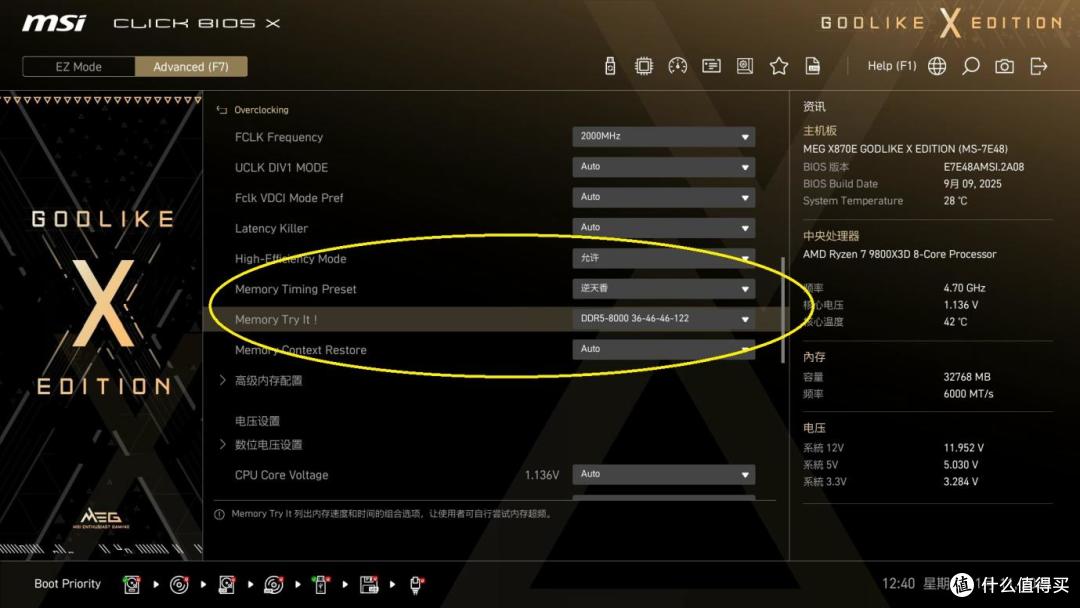Switch to EZ Mode tab
The image size is (1080, 608).
79,66
